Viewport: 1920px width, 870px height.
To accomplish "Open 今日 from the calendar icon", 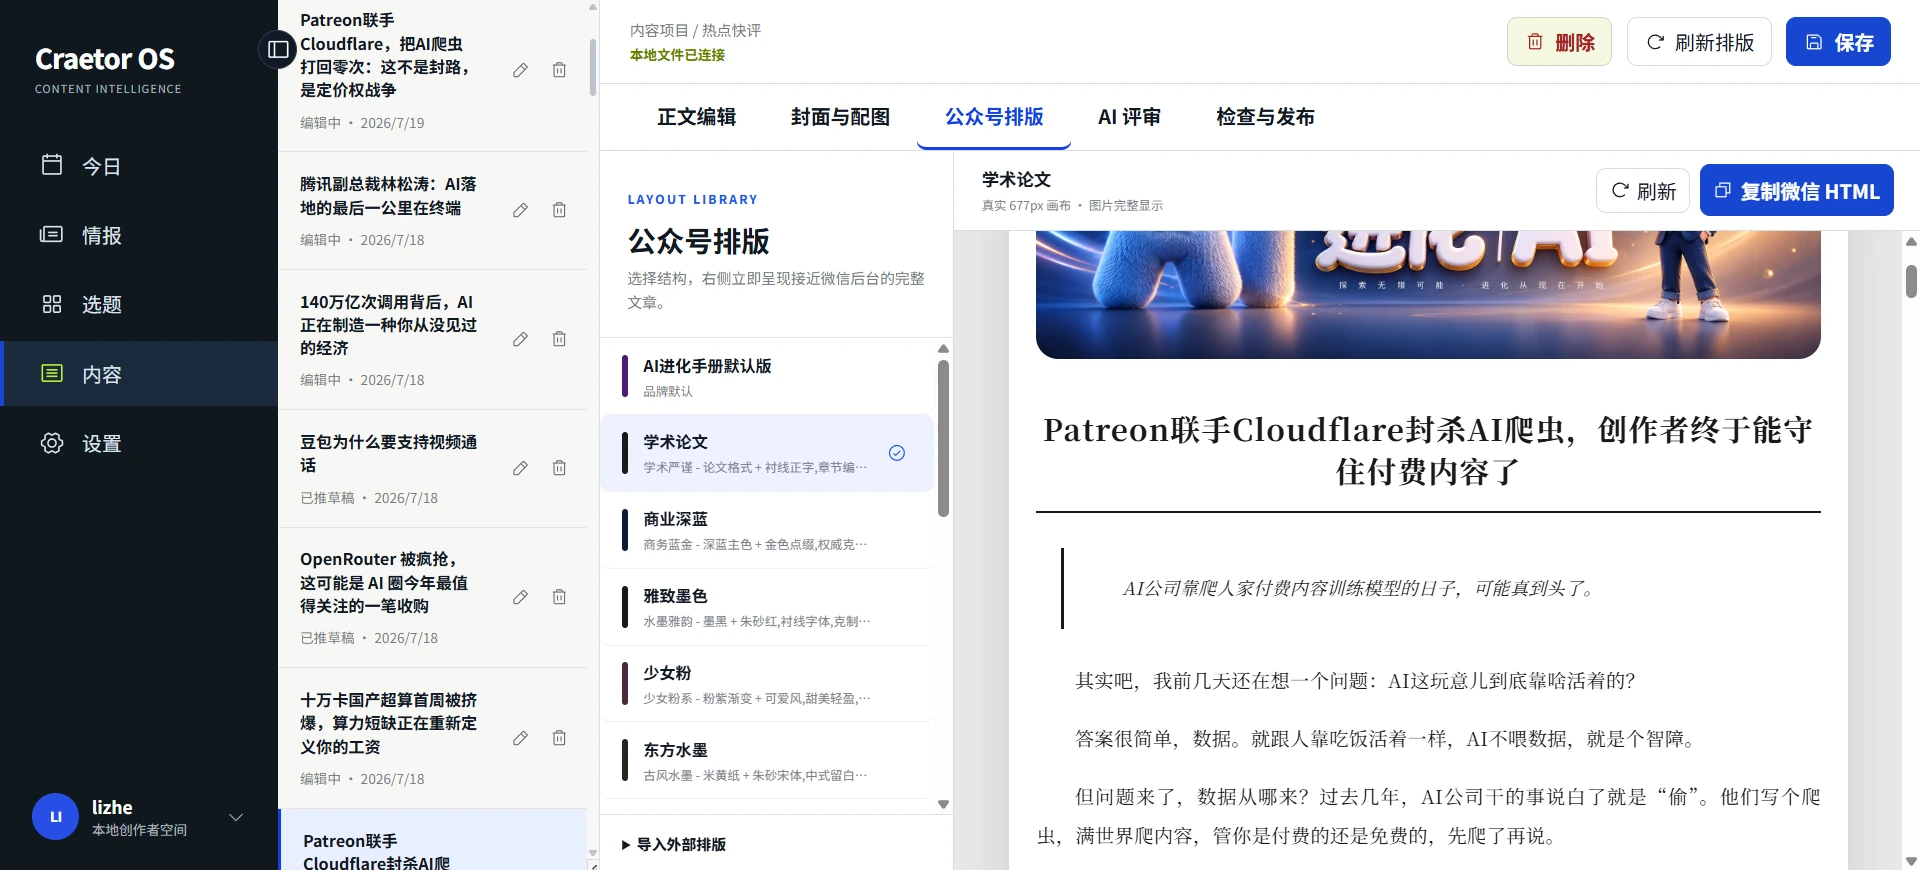I will pyautogui.click(x=52, y=164).
